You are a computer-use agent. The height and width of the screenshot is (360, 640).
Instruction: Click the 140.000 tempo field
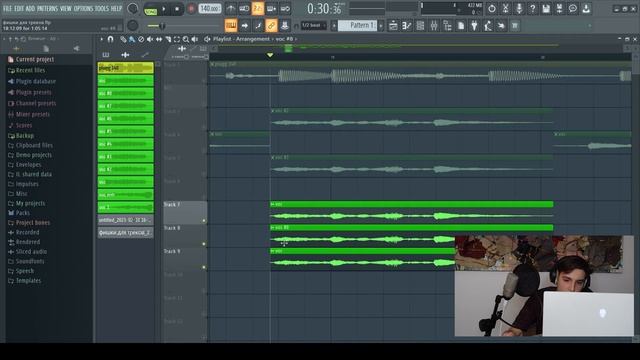pyautogui.click(x=210, y=9)
